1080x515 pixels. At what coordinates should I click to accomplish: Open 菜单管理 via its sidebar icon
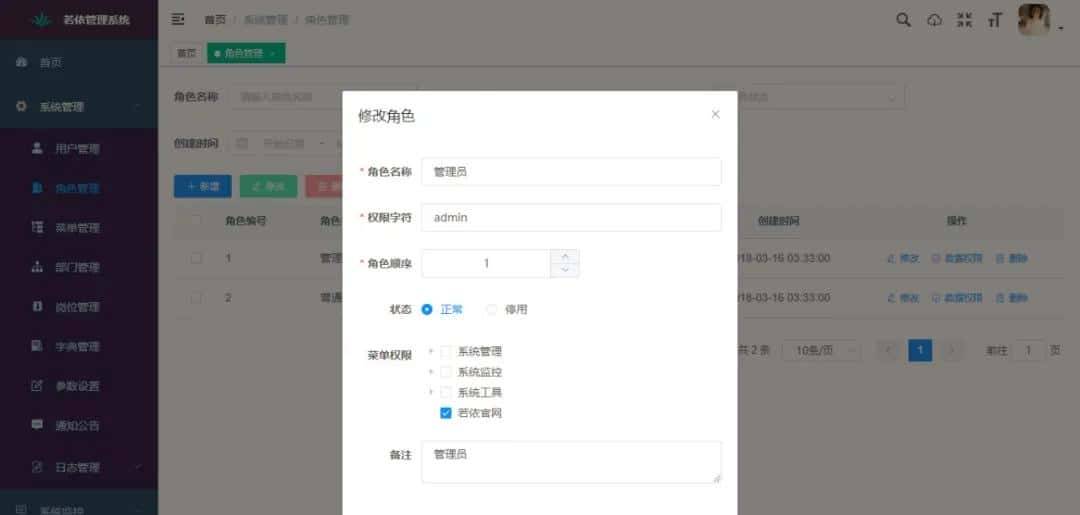tap(37, 227)
